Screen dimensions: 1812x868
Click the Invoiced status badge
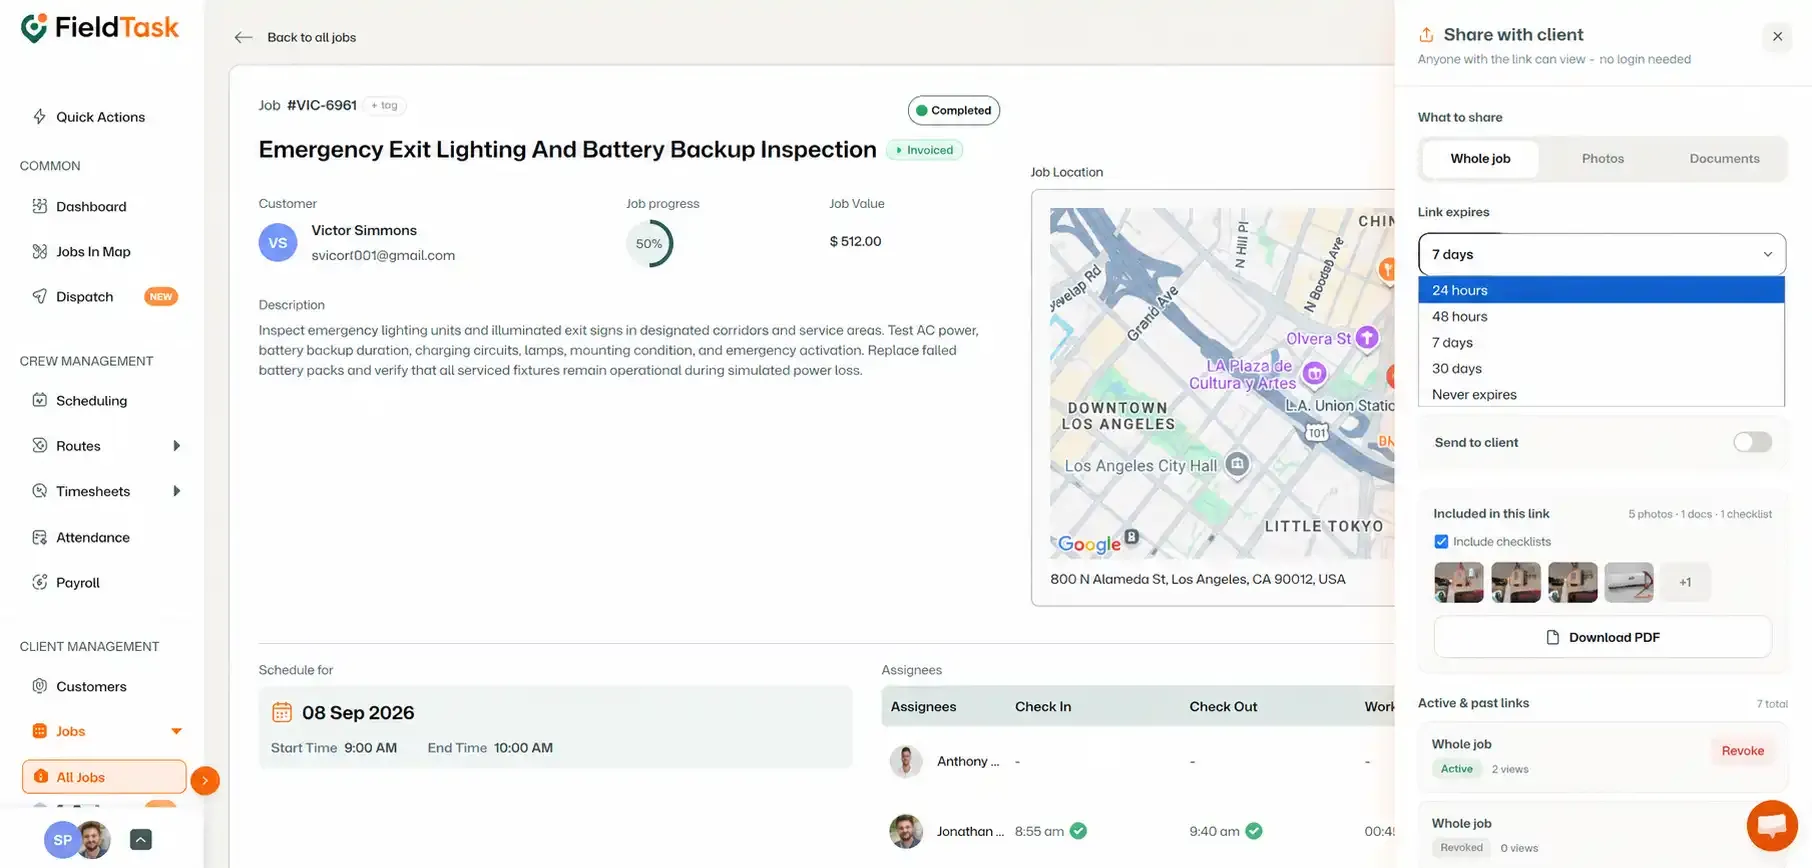point(924,150)
